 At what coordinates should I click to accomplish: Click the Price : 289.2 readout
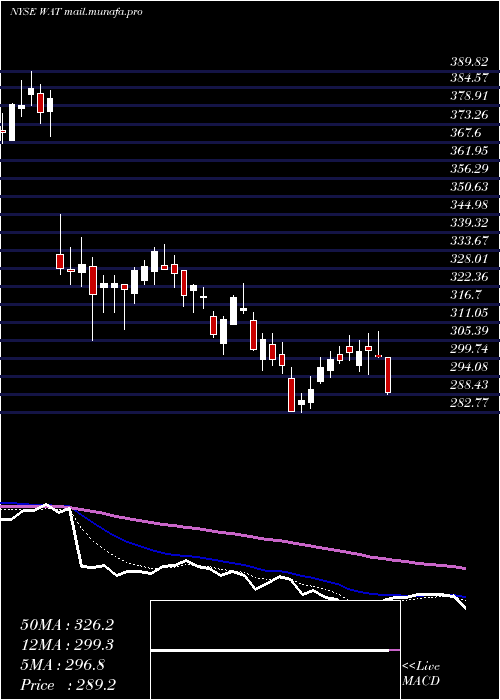68,685
